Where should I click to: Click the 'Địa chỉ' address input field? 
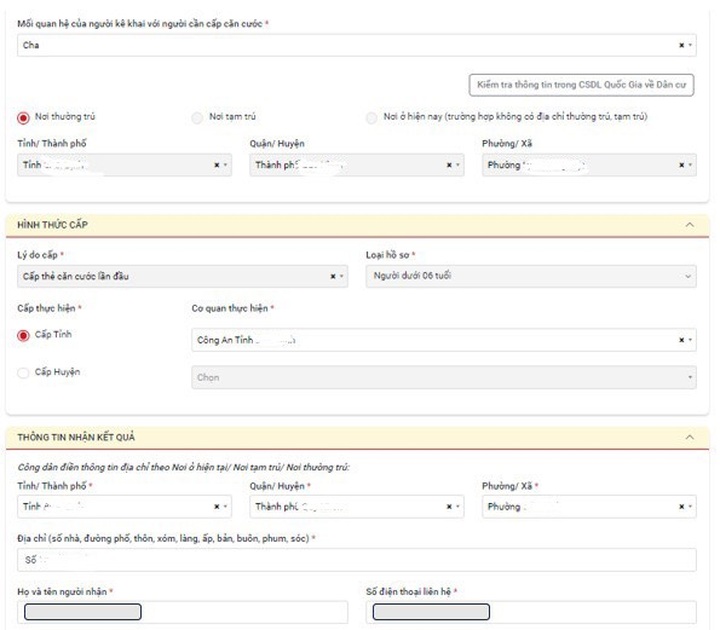coord(357,560)
